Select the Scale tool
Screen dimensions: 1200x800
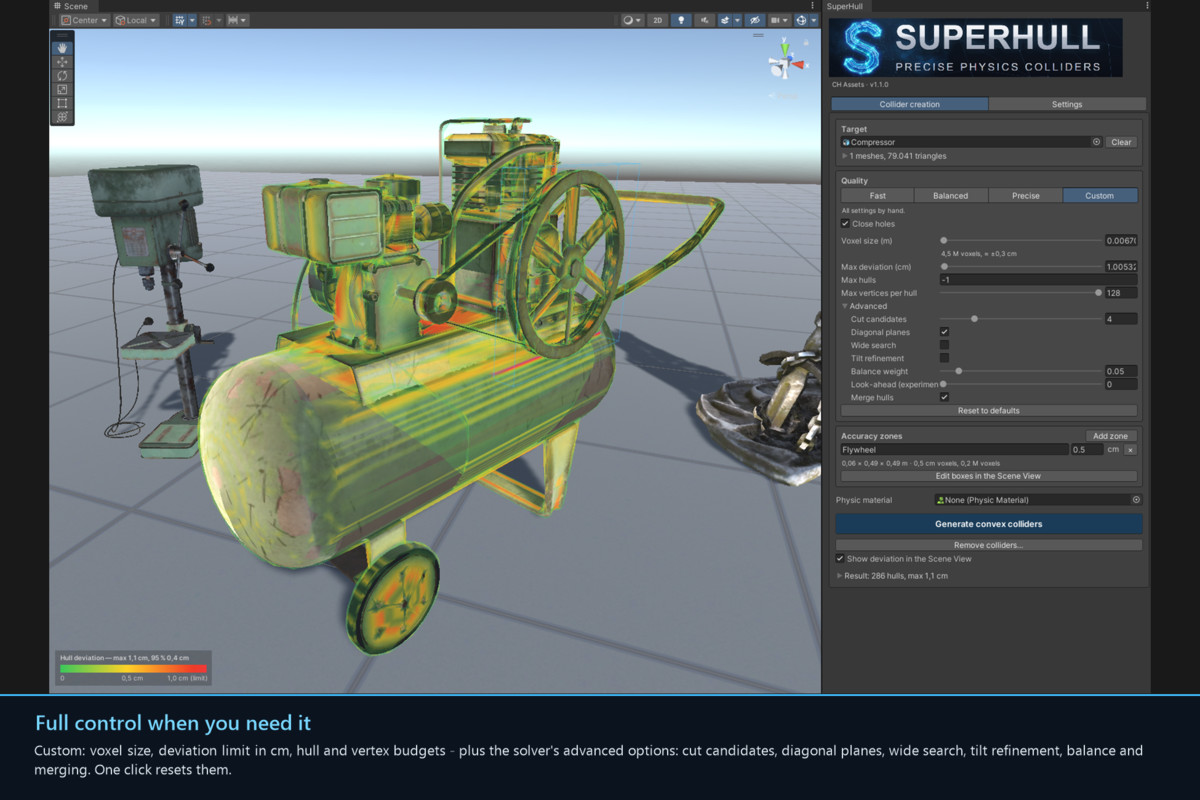click(62, 89)
